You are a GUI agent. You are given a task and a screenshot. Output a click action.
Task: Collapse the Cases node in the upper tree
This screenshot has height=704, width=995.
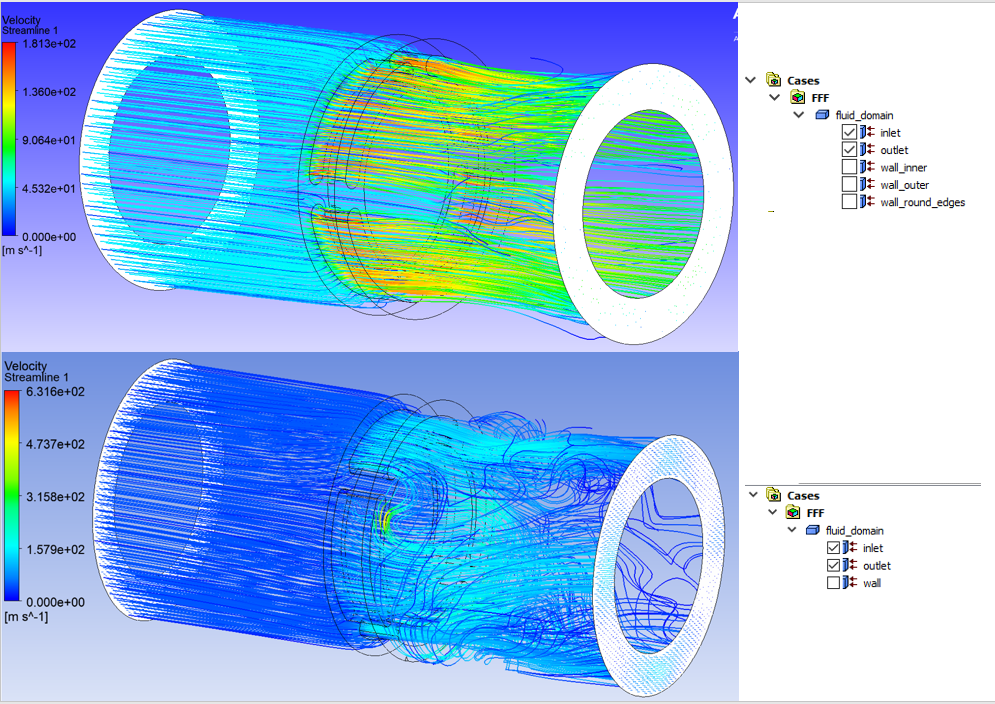click(751, 80)
